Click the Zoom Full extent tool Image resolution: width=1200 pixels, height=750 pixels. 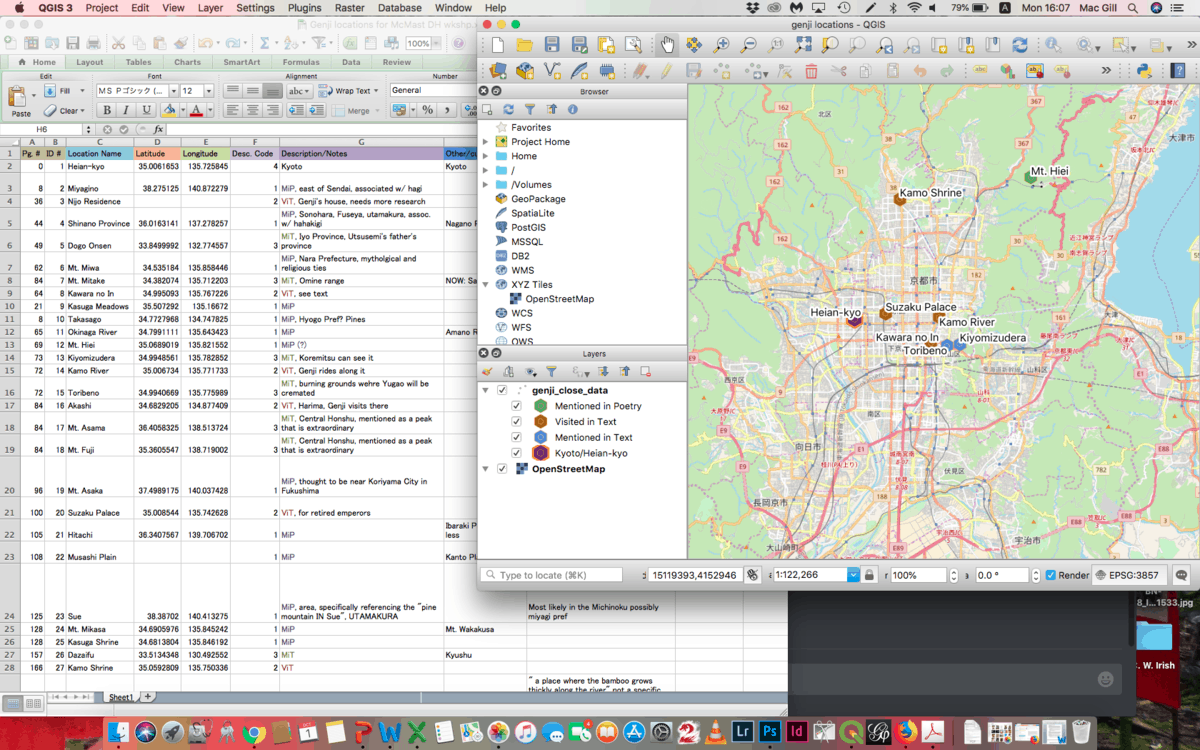tap(803, 45)
